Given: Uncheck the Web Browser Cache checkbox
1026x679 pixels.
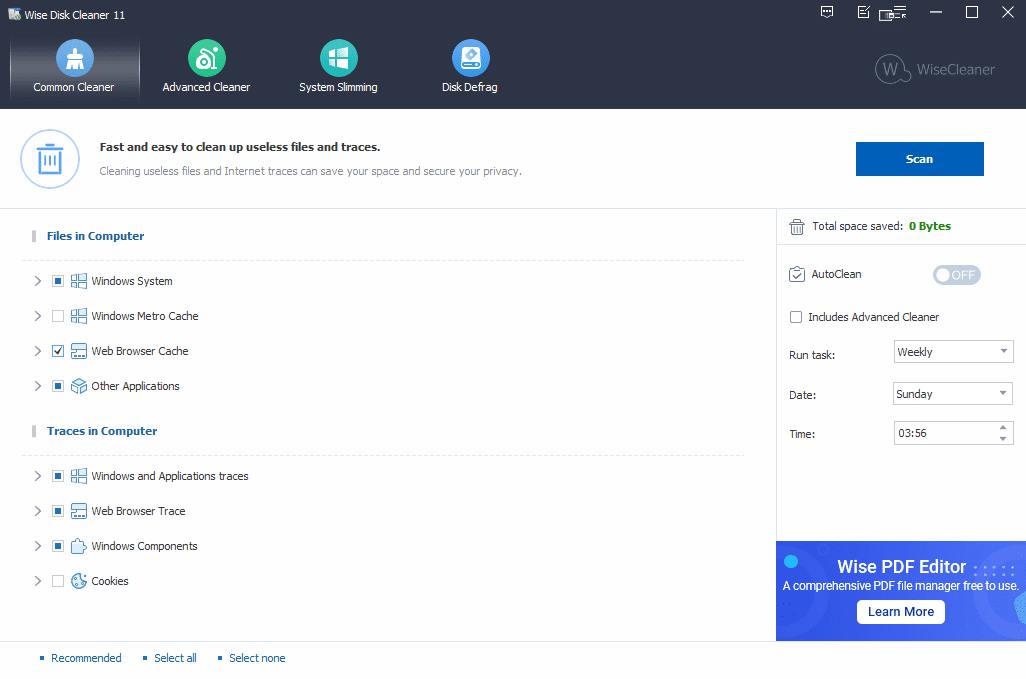Looking at the screenshot, I should point(58,351).
